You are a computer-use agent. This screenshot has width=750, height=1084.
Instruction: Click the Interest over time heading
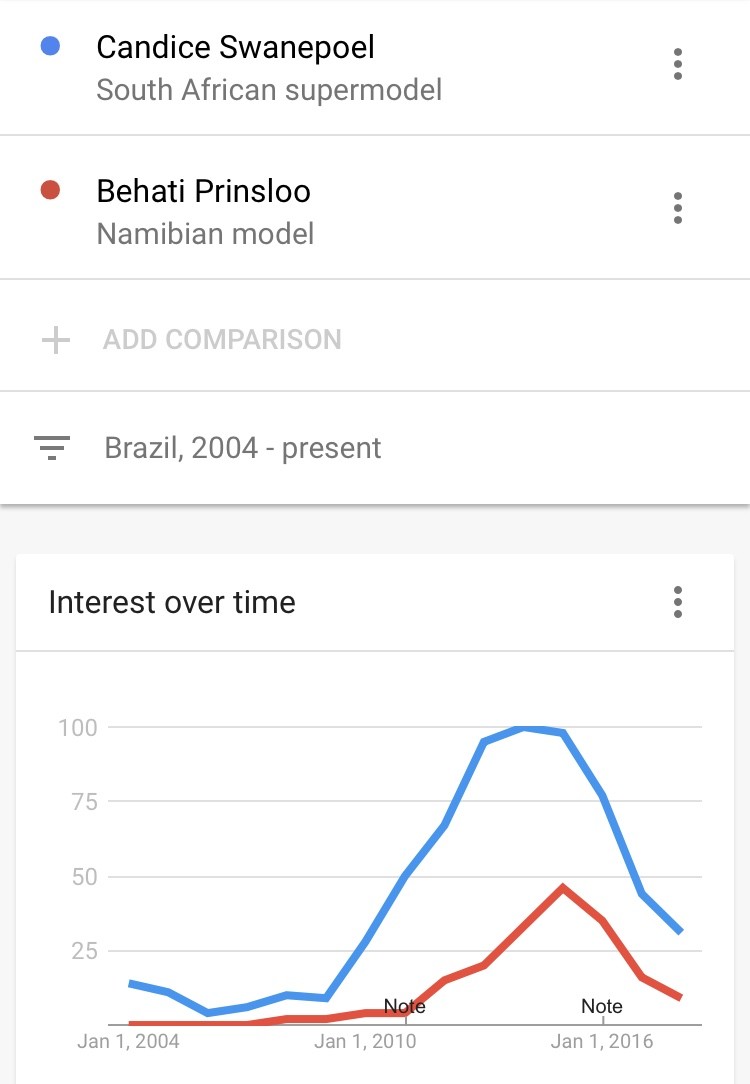(172, 602)
